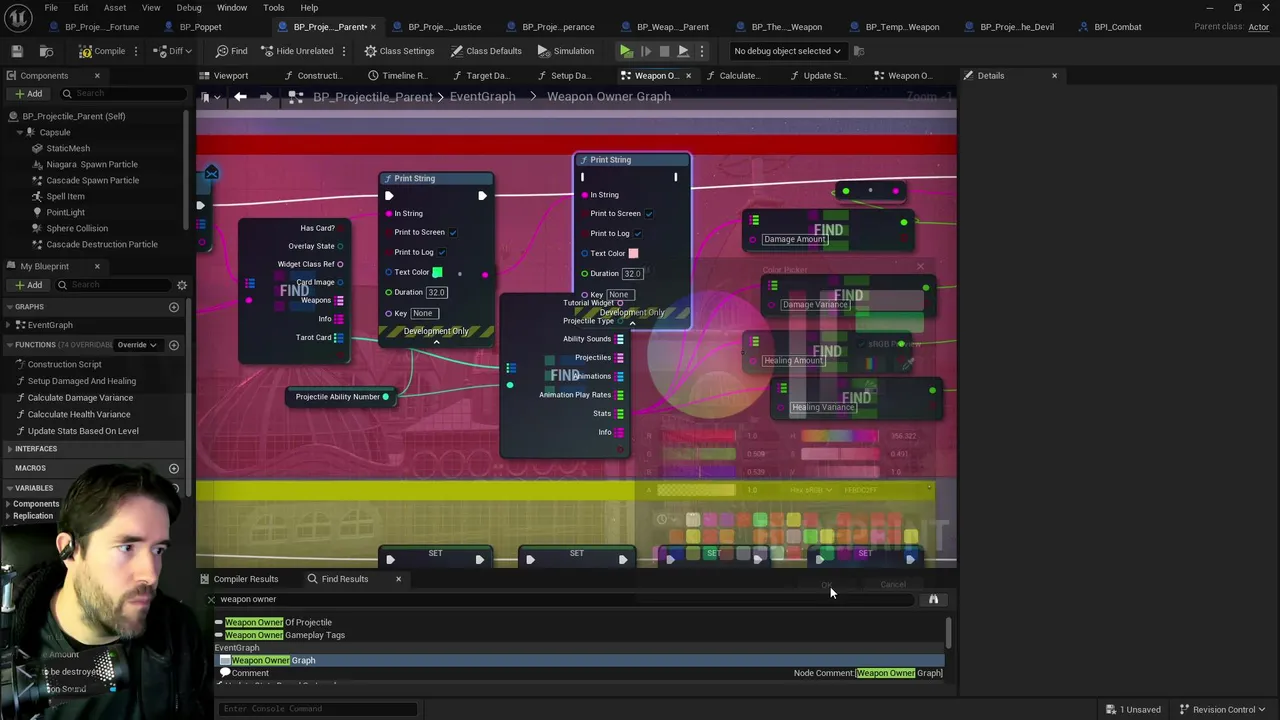The width and height of the screenshot is (1280, 720).
Task: Close the Find Results tab
Action: [398, 579]
